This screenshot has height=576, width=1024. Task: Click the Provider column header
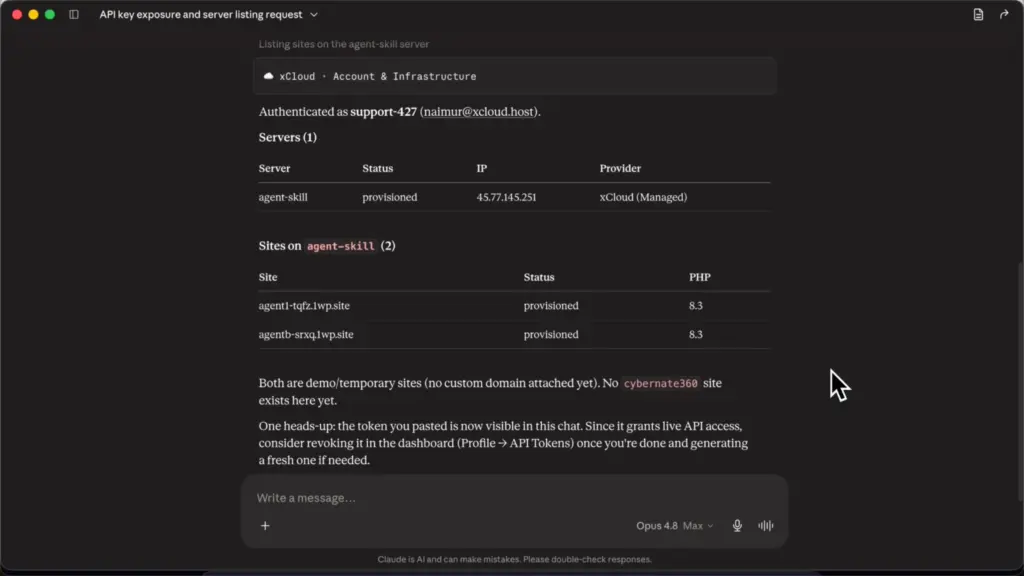620,168
